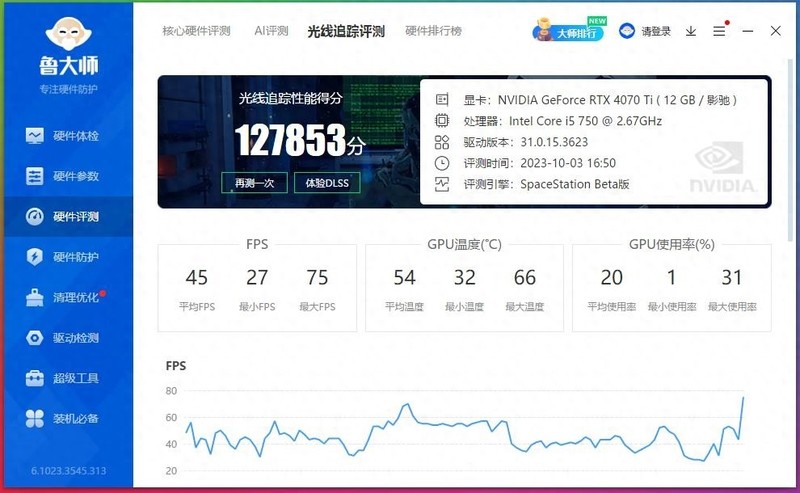Click driver version 31.0.15.3623

click(x=554, y=142)
